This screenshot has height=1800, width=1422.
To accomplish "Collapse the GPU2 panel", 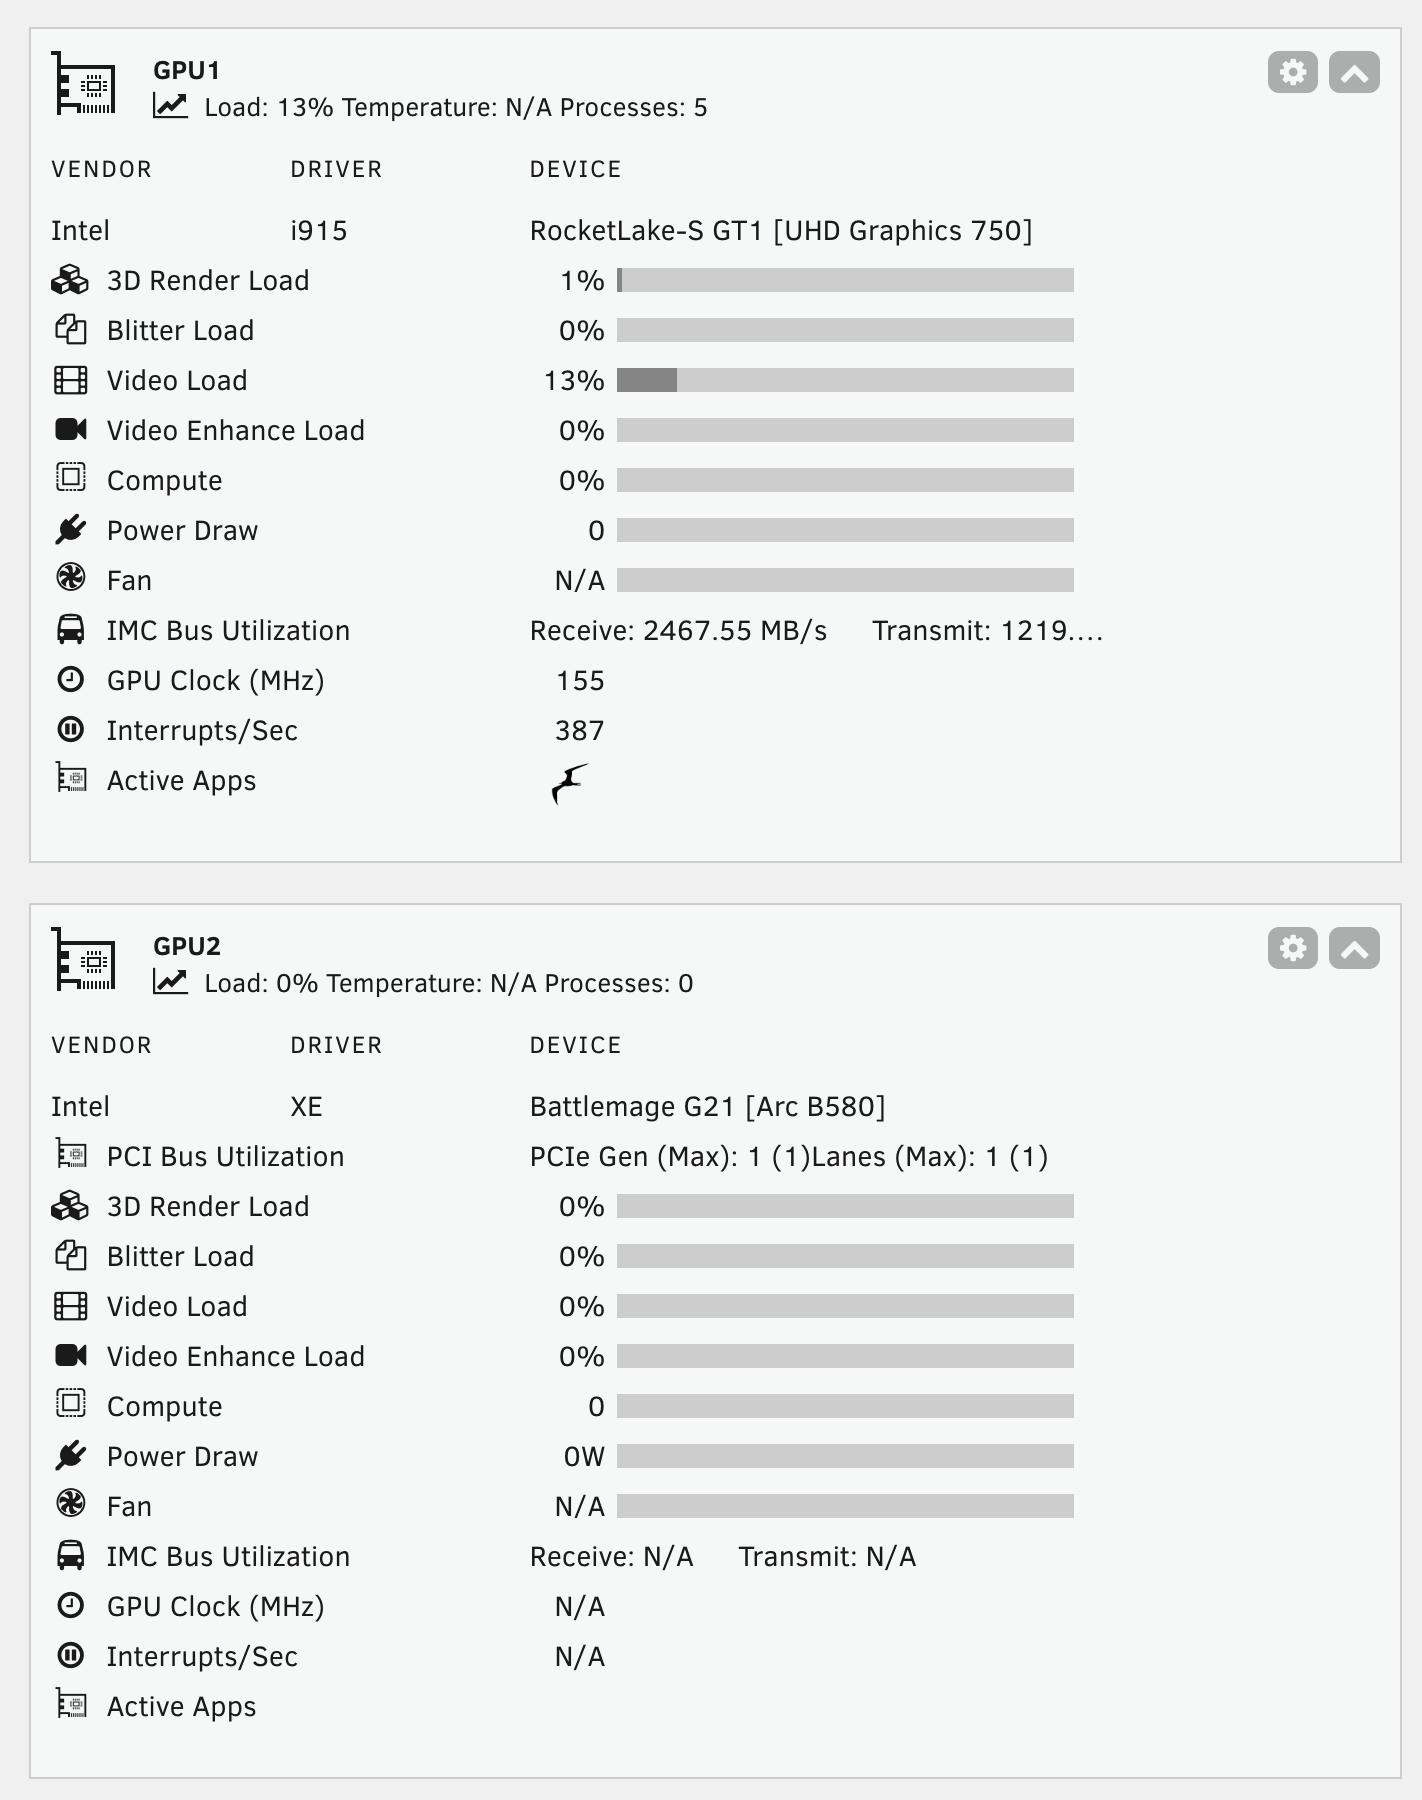I will pos(1354,948).
